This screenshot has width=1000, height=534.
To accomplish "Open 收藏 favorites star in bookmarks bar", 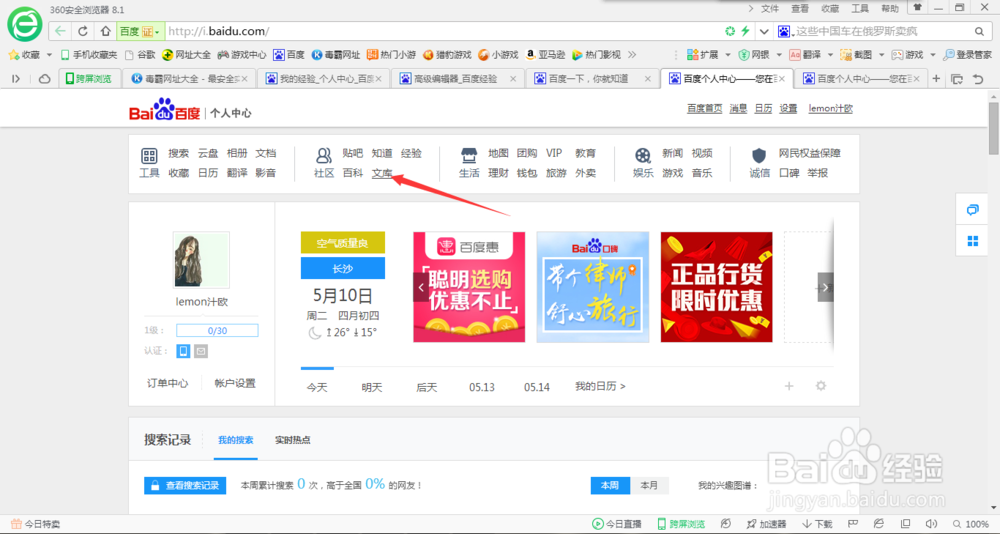I will point(24,55).
